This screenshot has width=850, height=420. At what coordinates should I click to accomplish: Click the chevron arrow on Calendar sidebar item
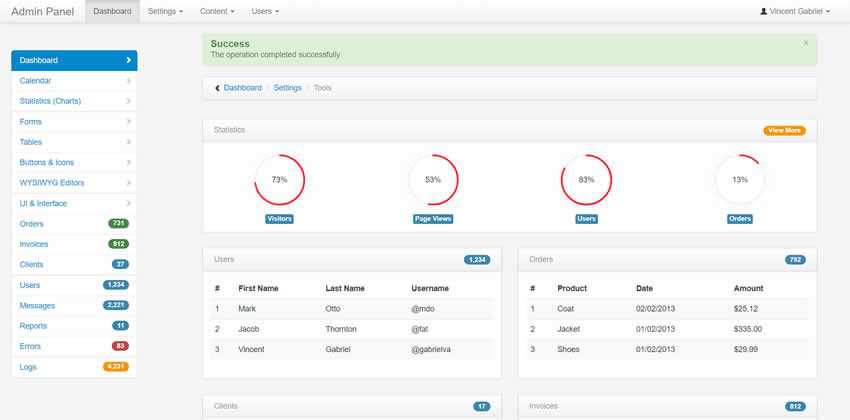pyautogui.click(x=128, y=80)
